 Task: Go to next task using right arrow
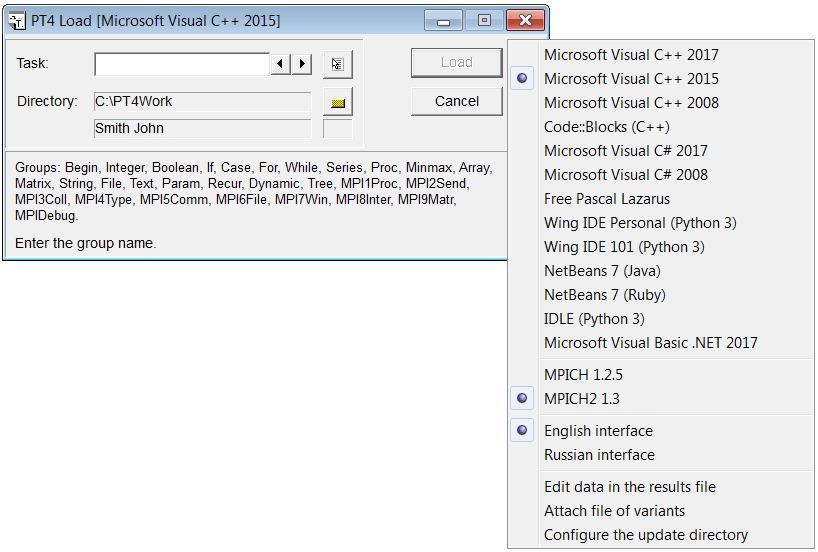(x=302, y=64)
